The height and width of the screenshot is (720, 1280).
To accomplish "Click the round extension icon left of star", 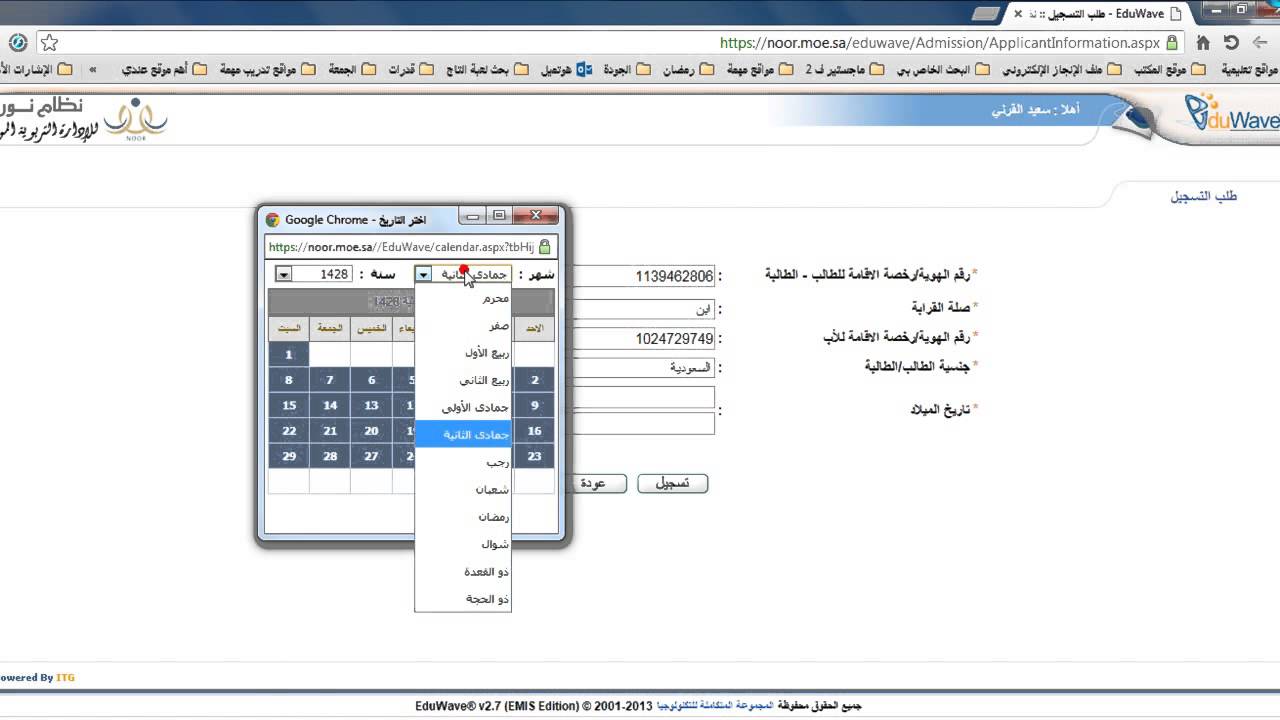I will pyautogui.click(x=18, y=43).
